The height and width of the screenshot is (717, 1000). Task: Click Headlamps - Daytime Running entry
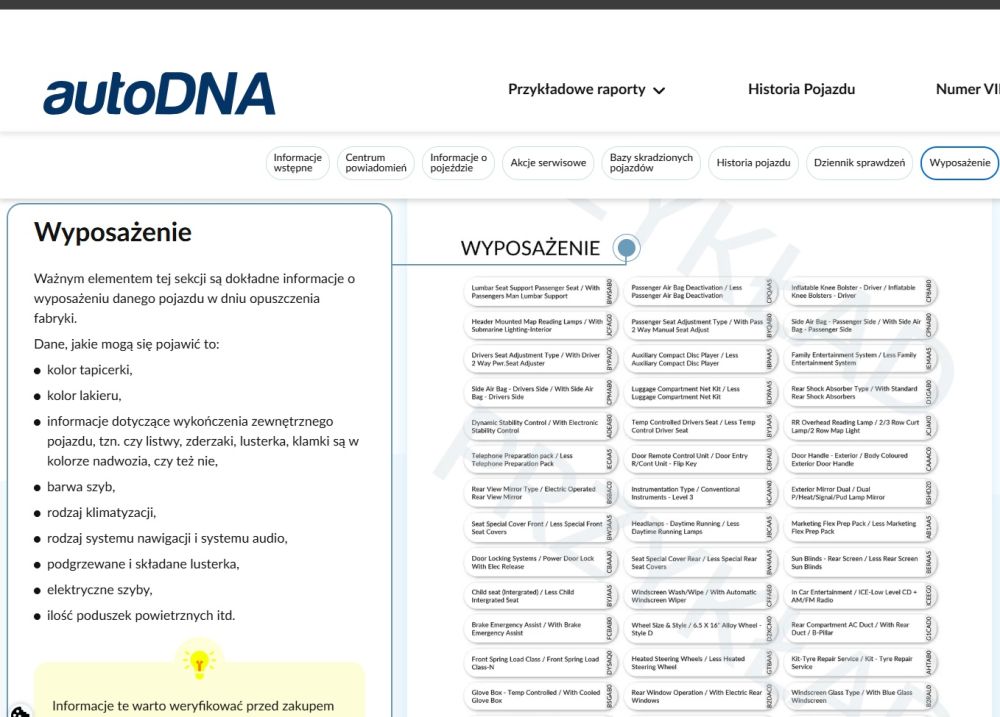(699, 528)
